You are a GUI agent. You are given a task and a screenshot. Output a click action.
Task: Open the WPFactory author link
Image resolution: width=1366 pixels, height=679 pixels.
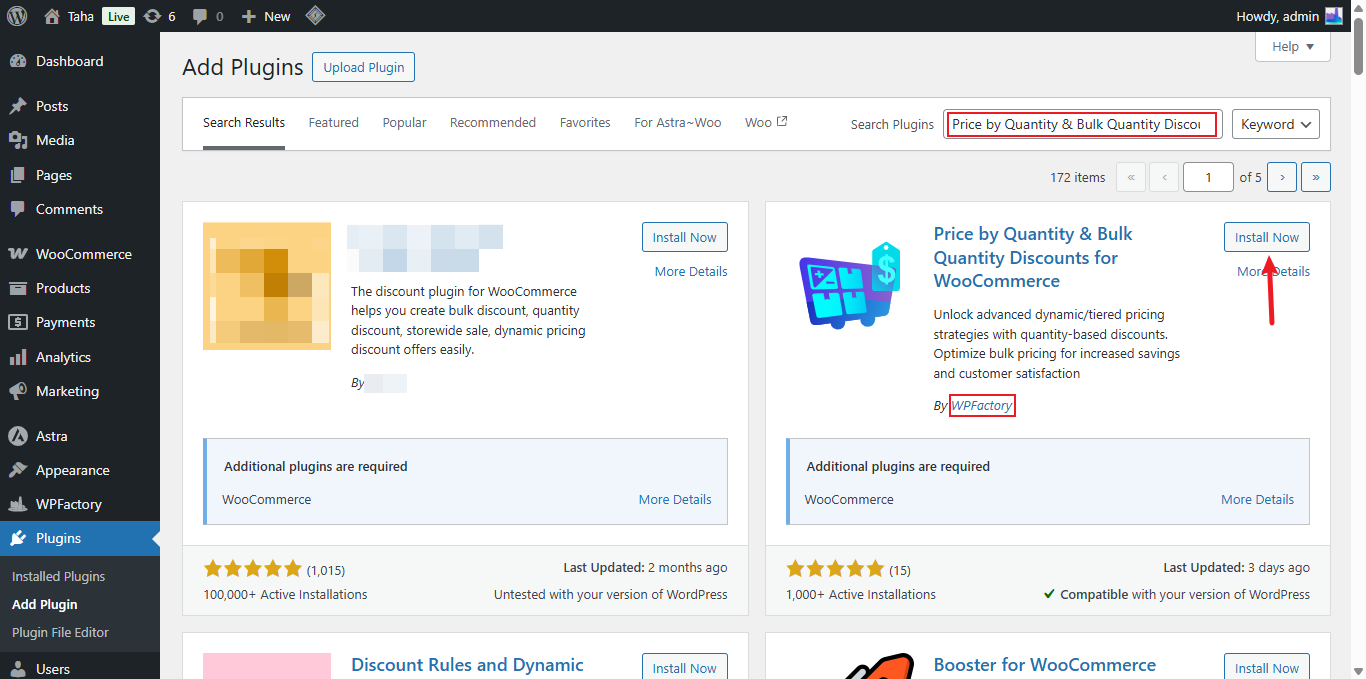click(982, 405)
